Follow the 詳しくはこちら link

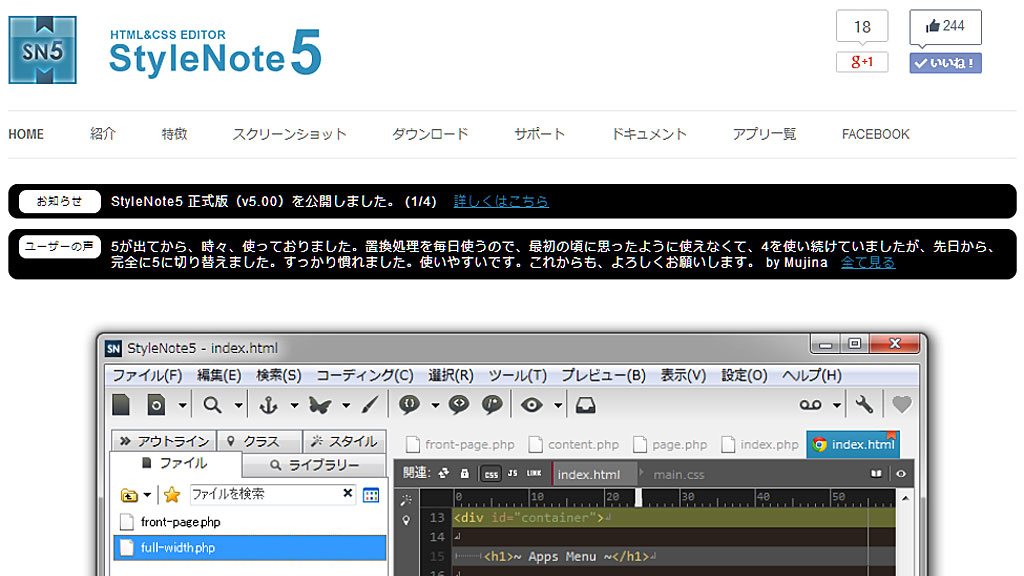tap(501, 201)
